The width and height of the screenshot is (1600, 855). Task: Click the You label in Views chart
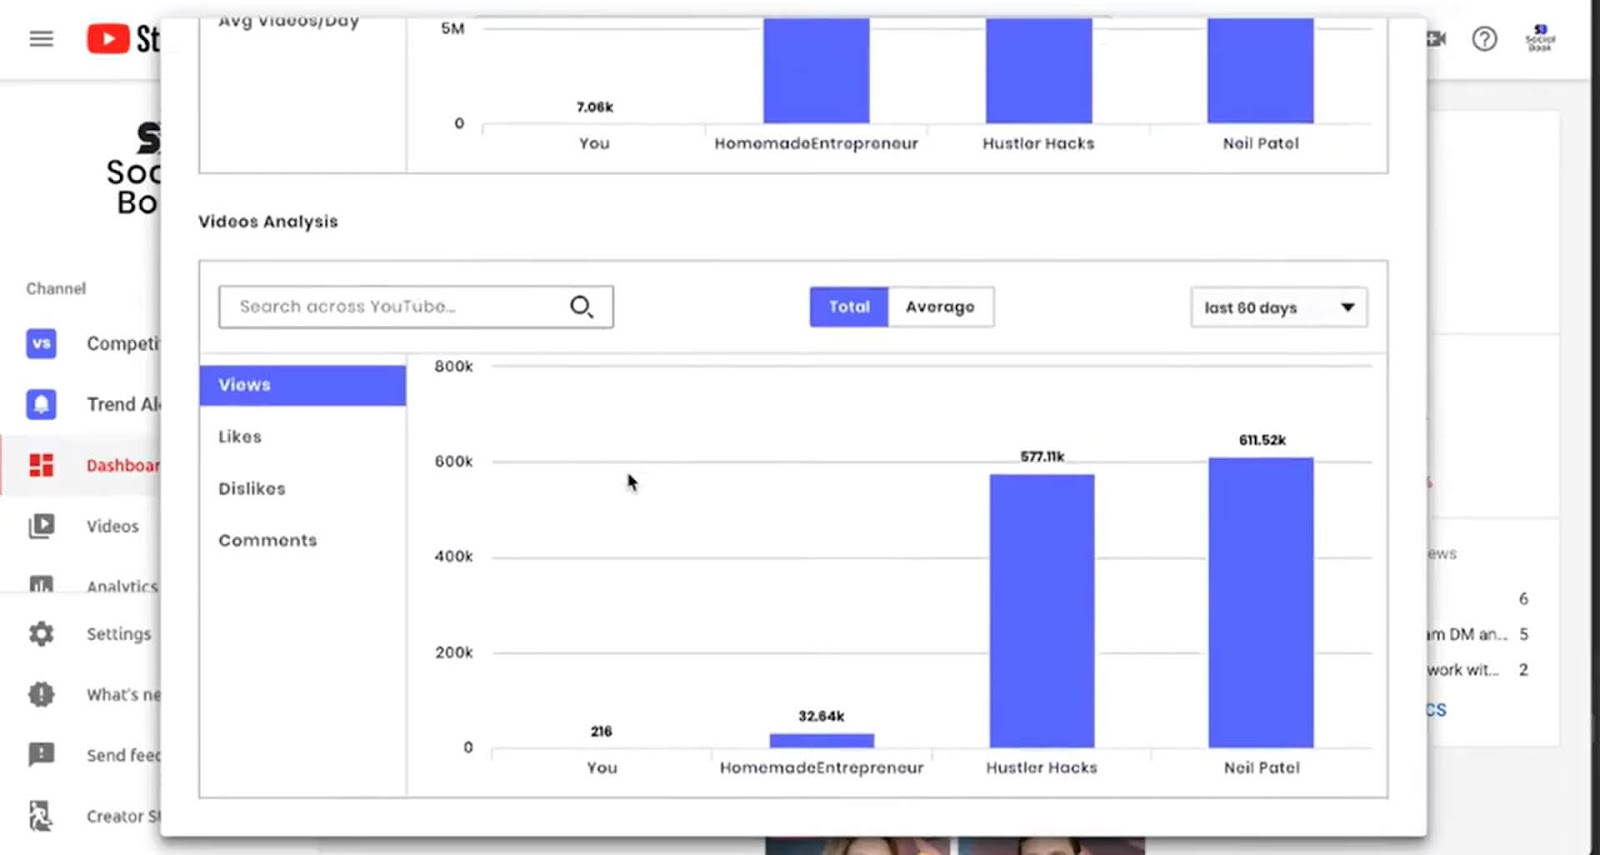[x=601, y=768]
